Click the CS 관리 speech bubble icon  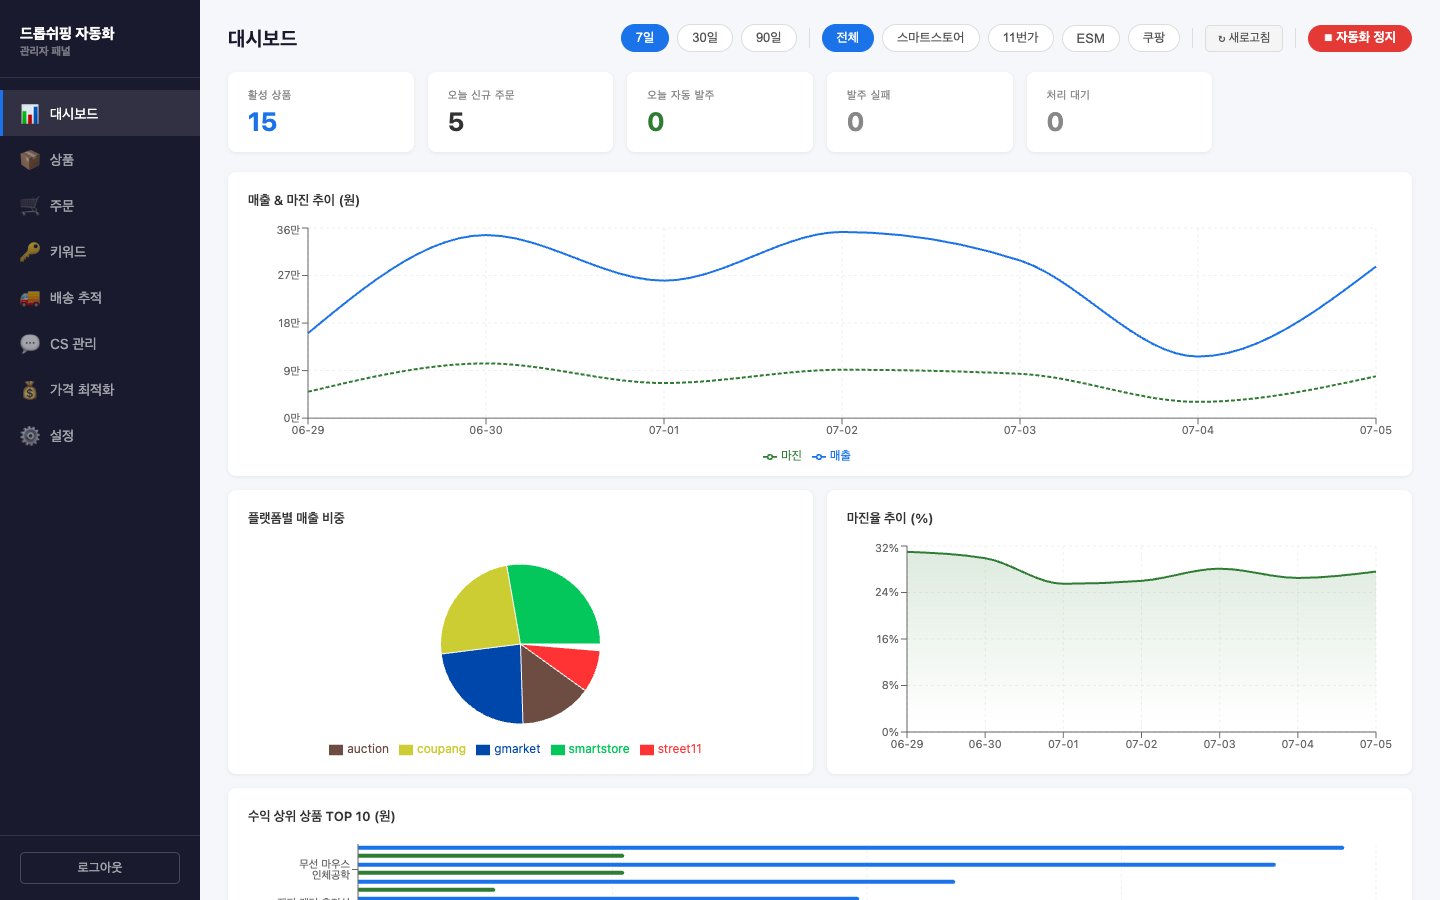click(30, 344)
